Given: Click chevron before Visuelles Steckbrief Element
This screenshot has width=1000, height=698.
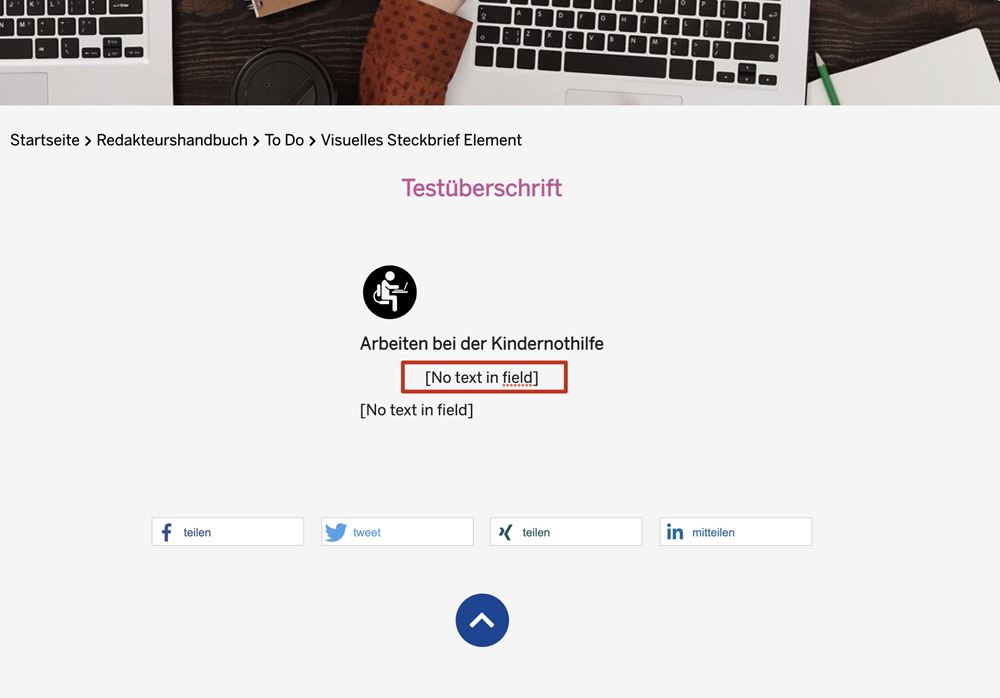Looking at the screenshot, I should tap(312, 141).
